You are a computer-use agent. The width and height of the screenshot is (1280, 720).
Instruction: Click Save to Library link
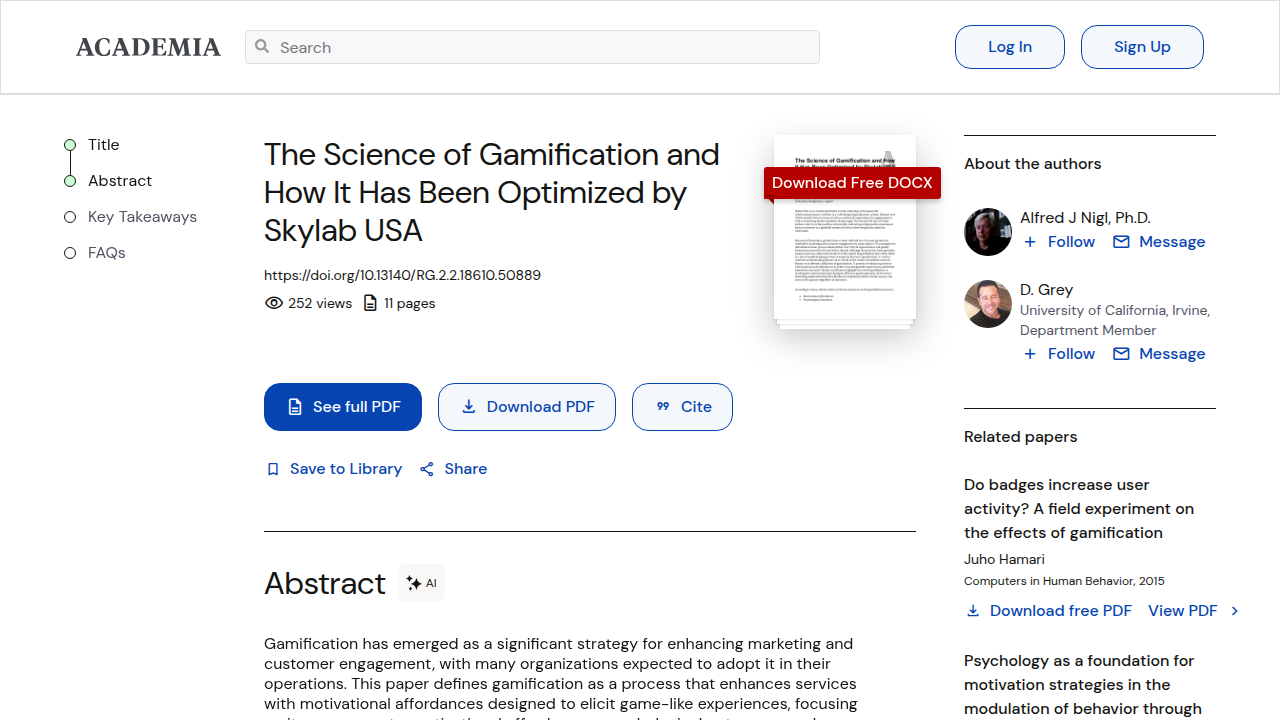click(346, 469)
